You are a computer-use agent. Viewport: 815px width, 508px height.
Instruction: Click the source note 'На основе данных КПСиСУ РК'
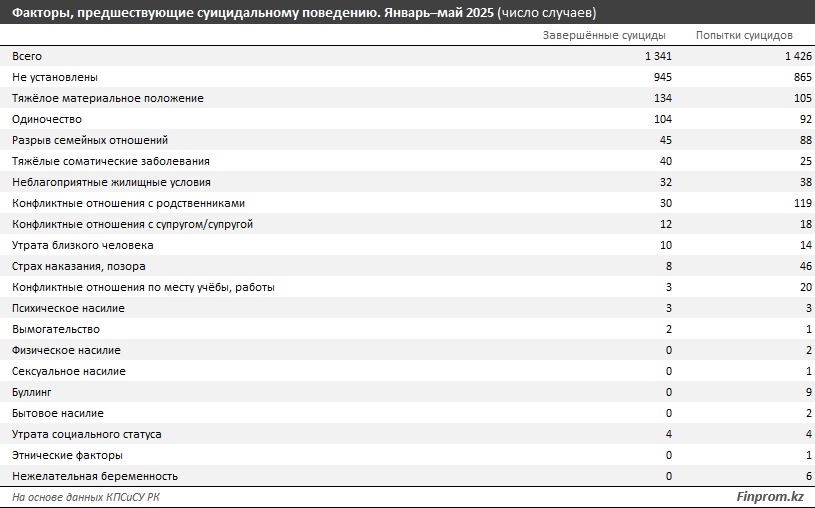pyautogui.click(x=86, y=497)
